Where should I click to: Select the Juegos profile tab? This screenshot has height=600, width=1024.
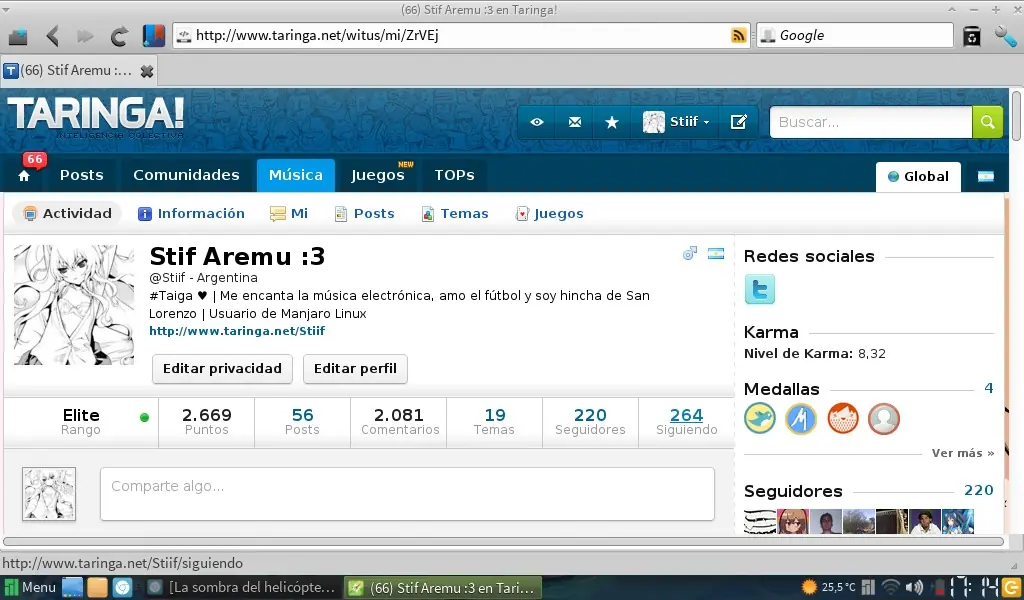click(549, 213)
